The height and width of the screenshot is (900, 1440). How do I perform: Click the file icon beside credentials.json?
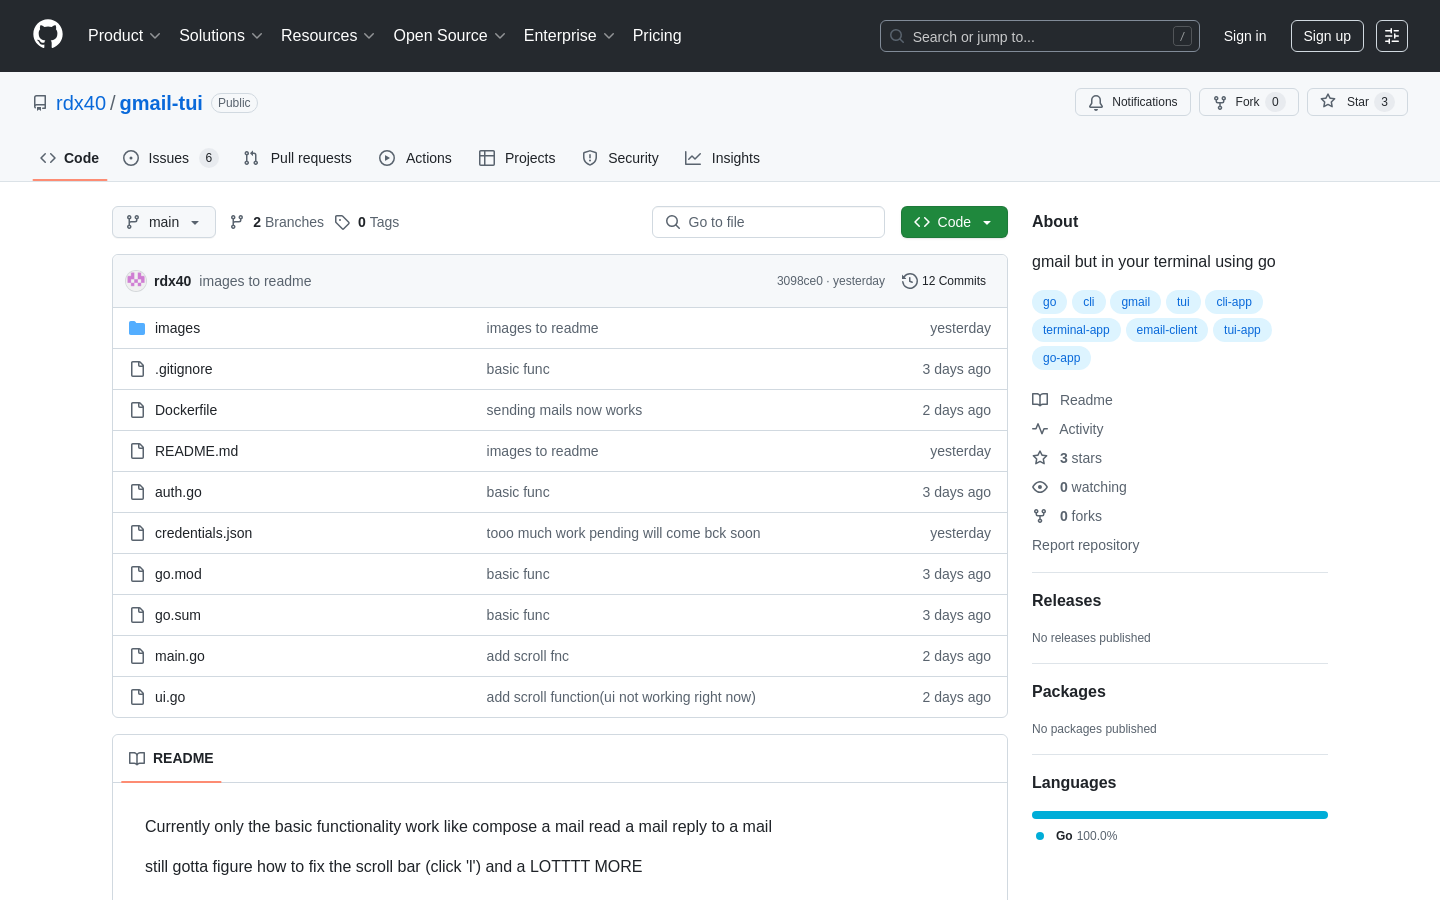(x=137, y=533)
